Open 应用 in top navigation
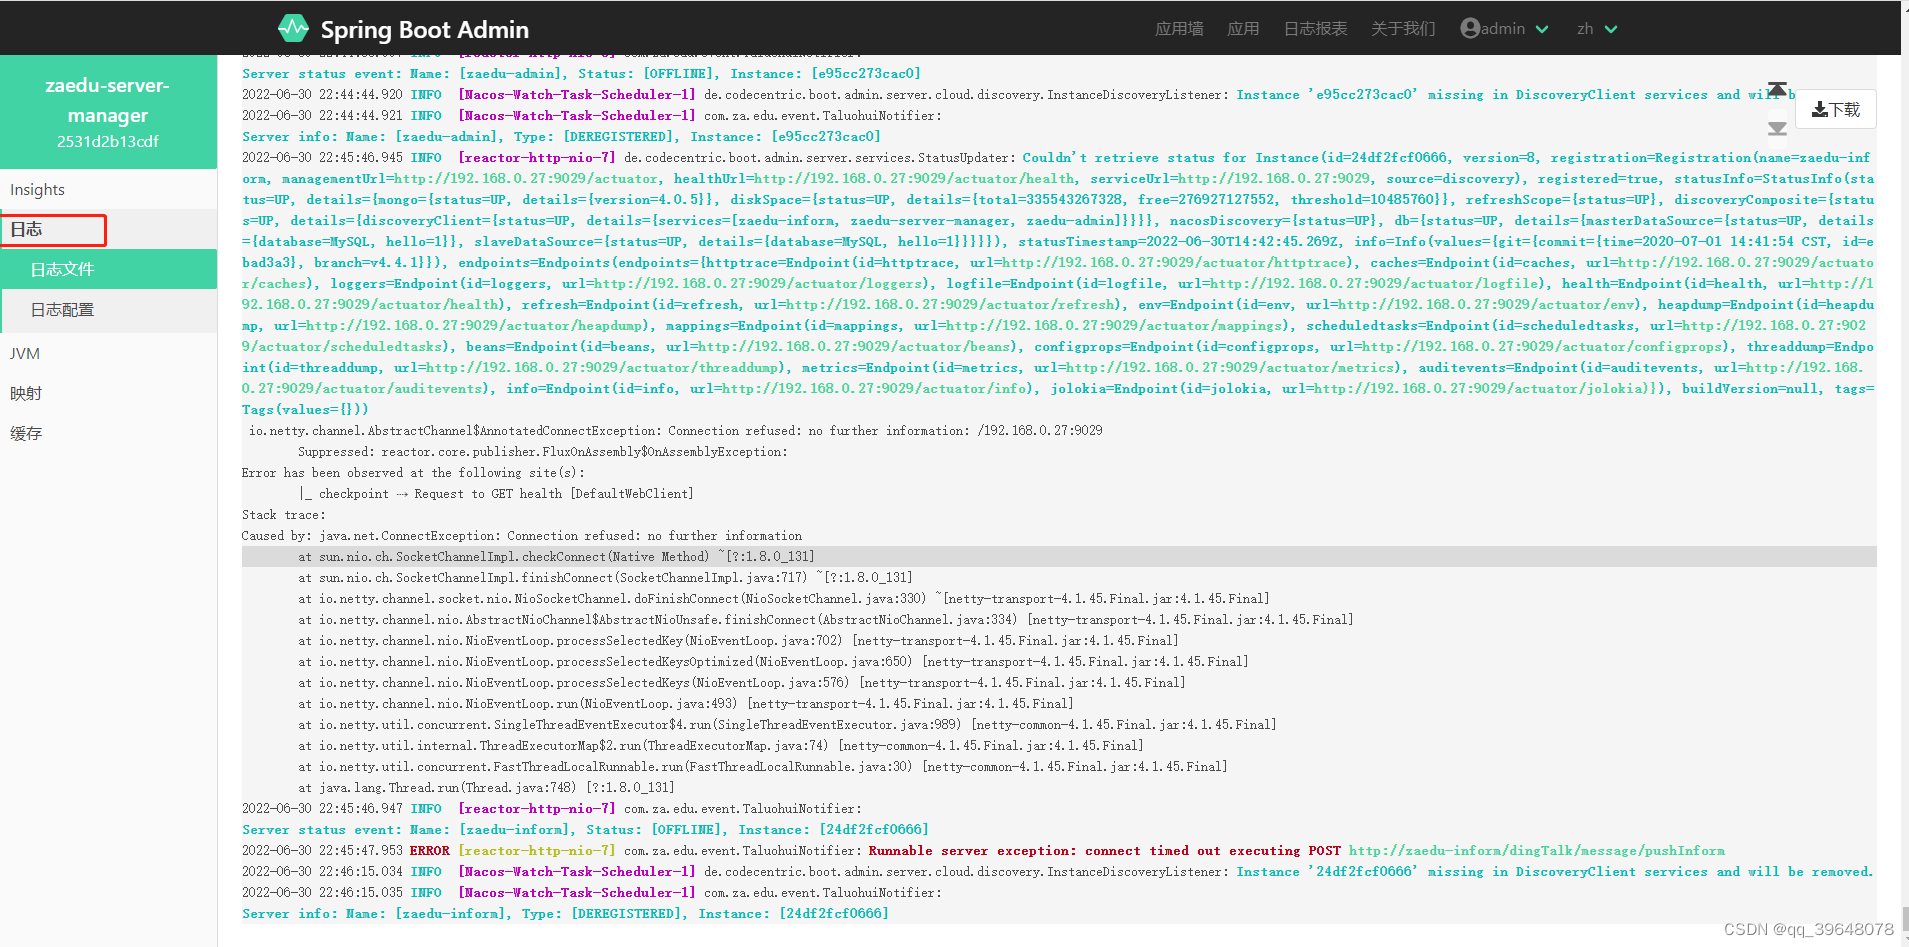 [1243, 29]
